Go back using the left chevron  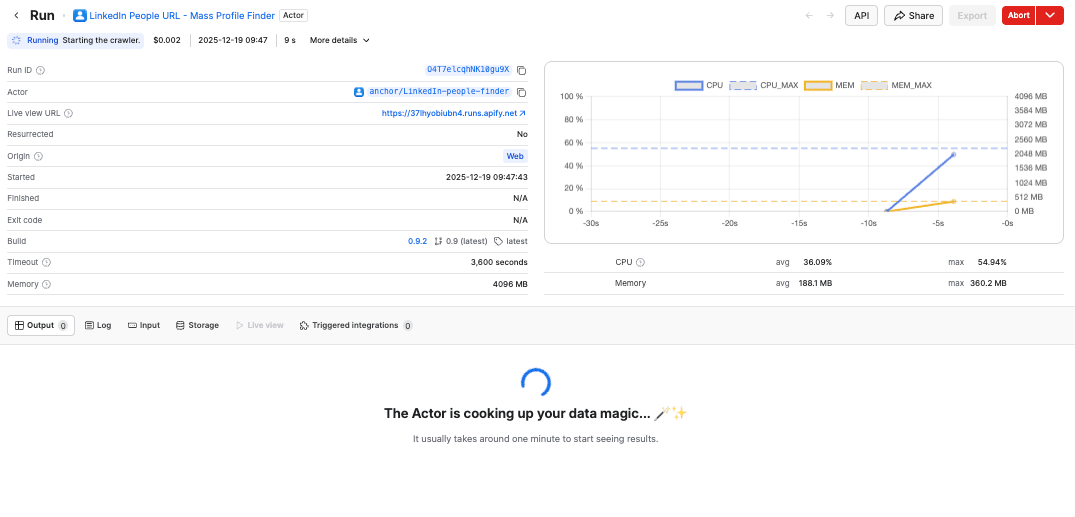point(16,15)
